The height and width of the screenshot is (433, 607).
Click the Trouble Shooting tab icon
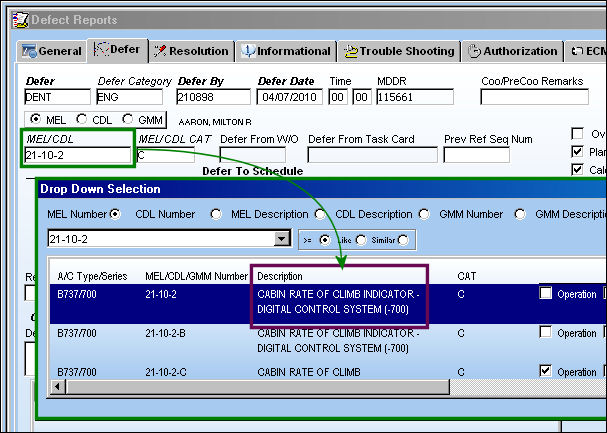click(x=351, y=51)
